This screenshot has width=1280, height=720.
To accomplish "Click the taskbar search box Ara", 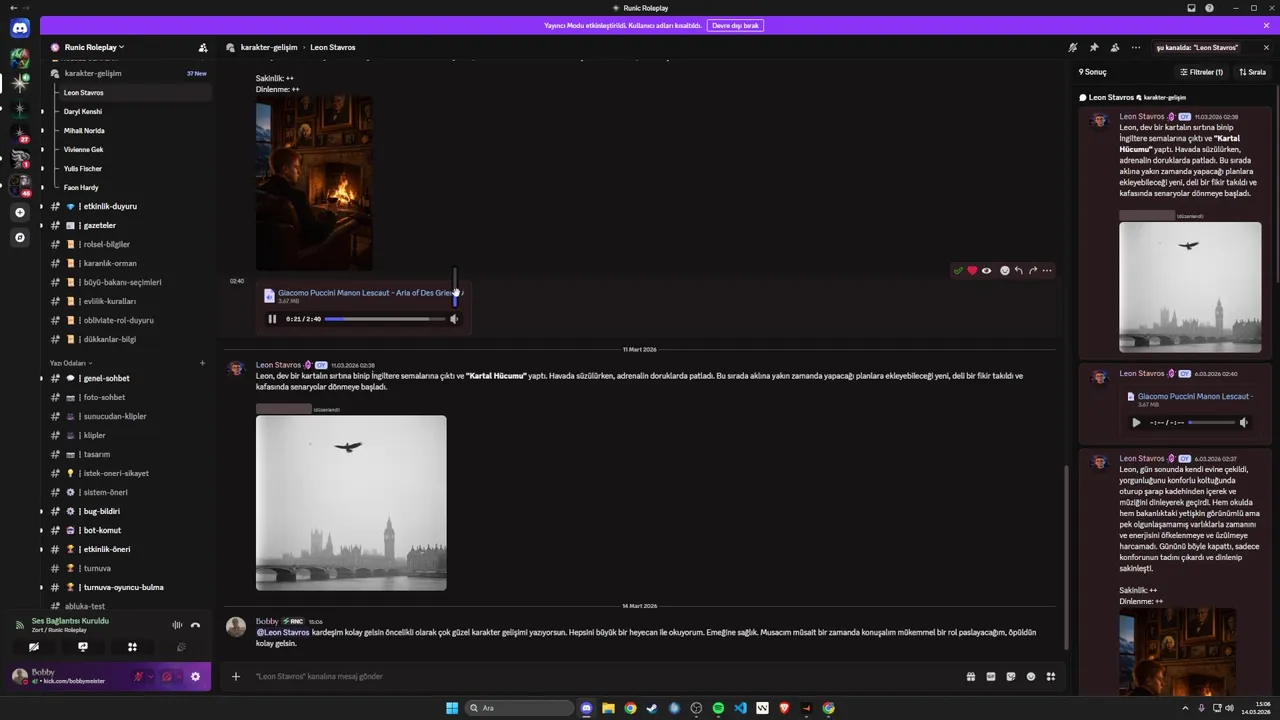I will pos(520,708).
